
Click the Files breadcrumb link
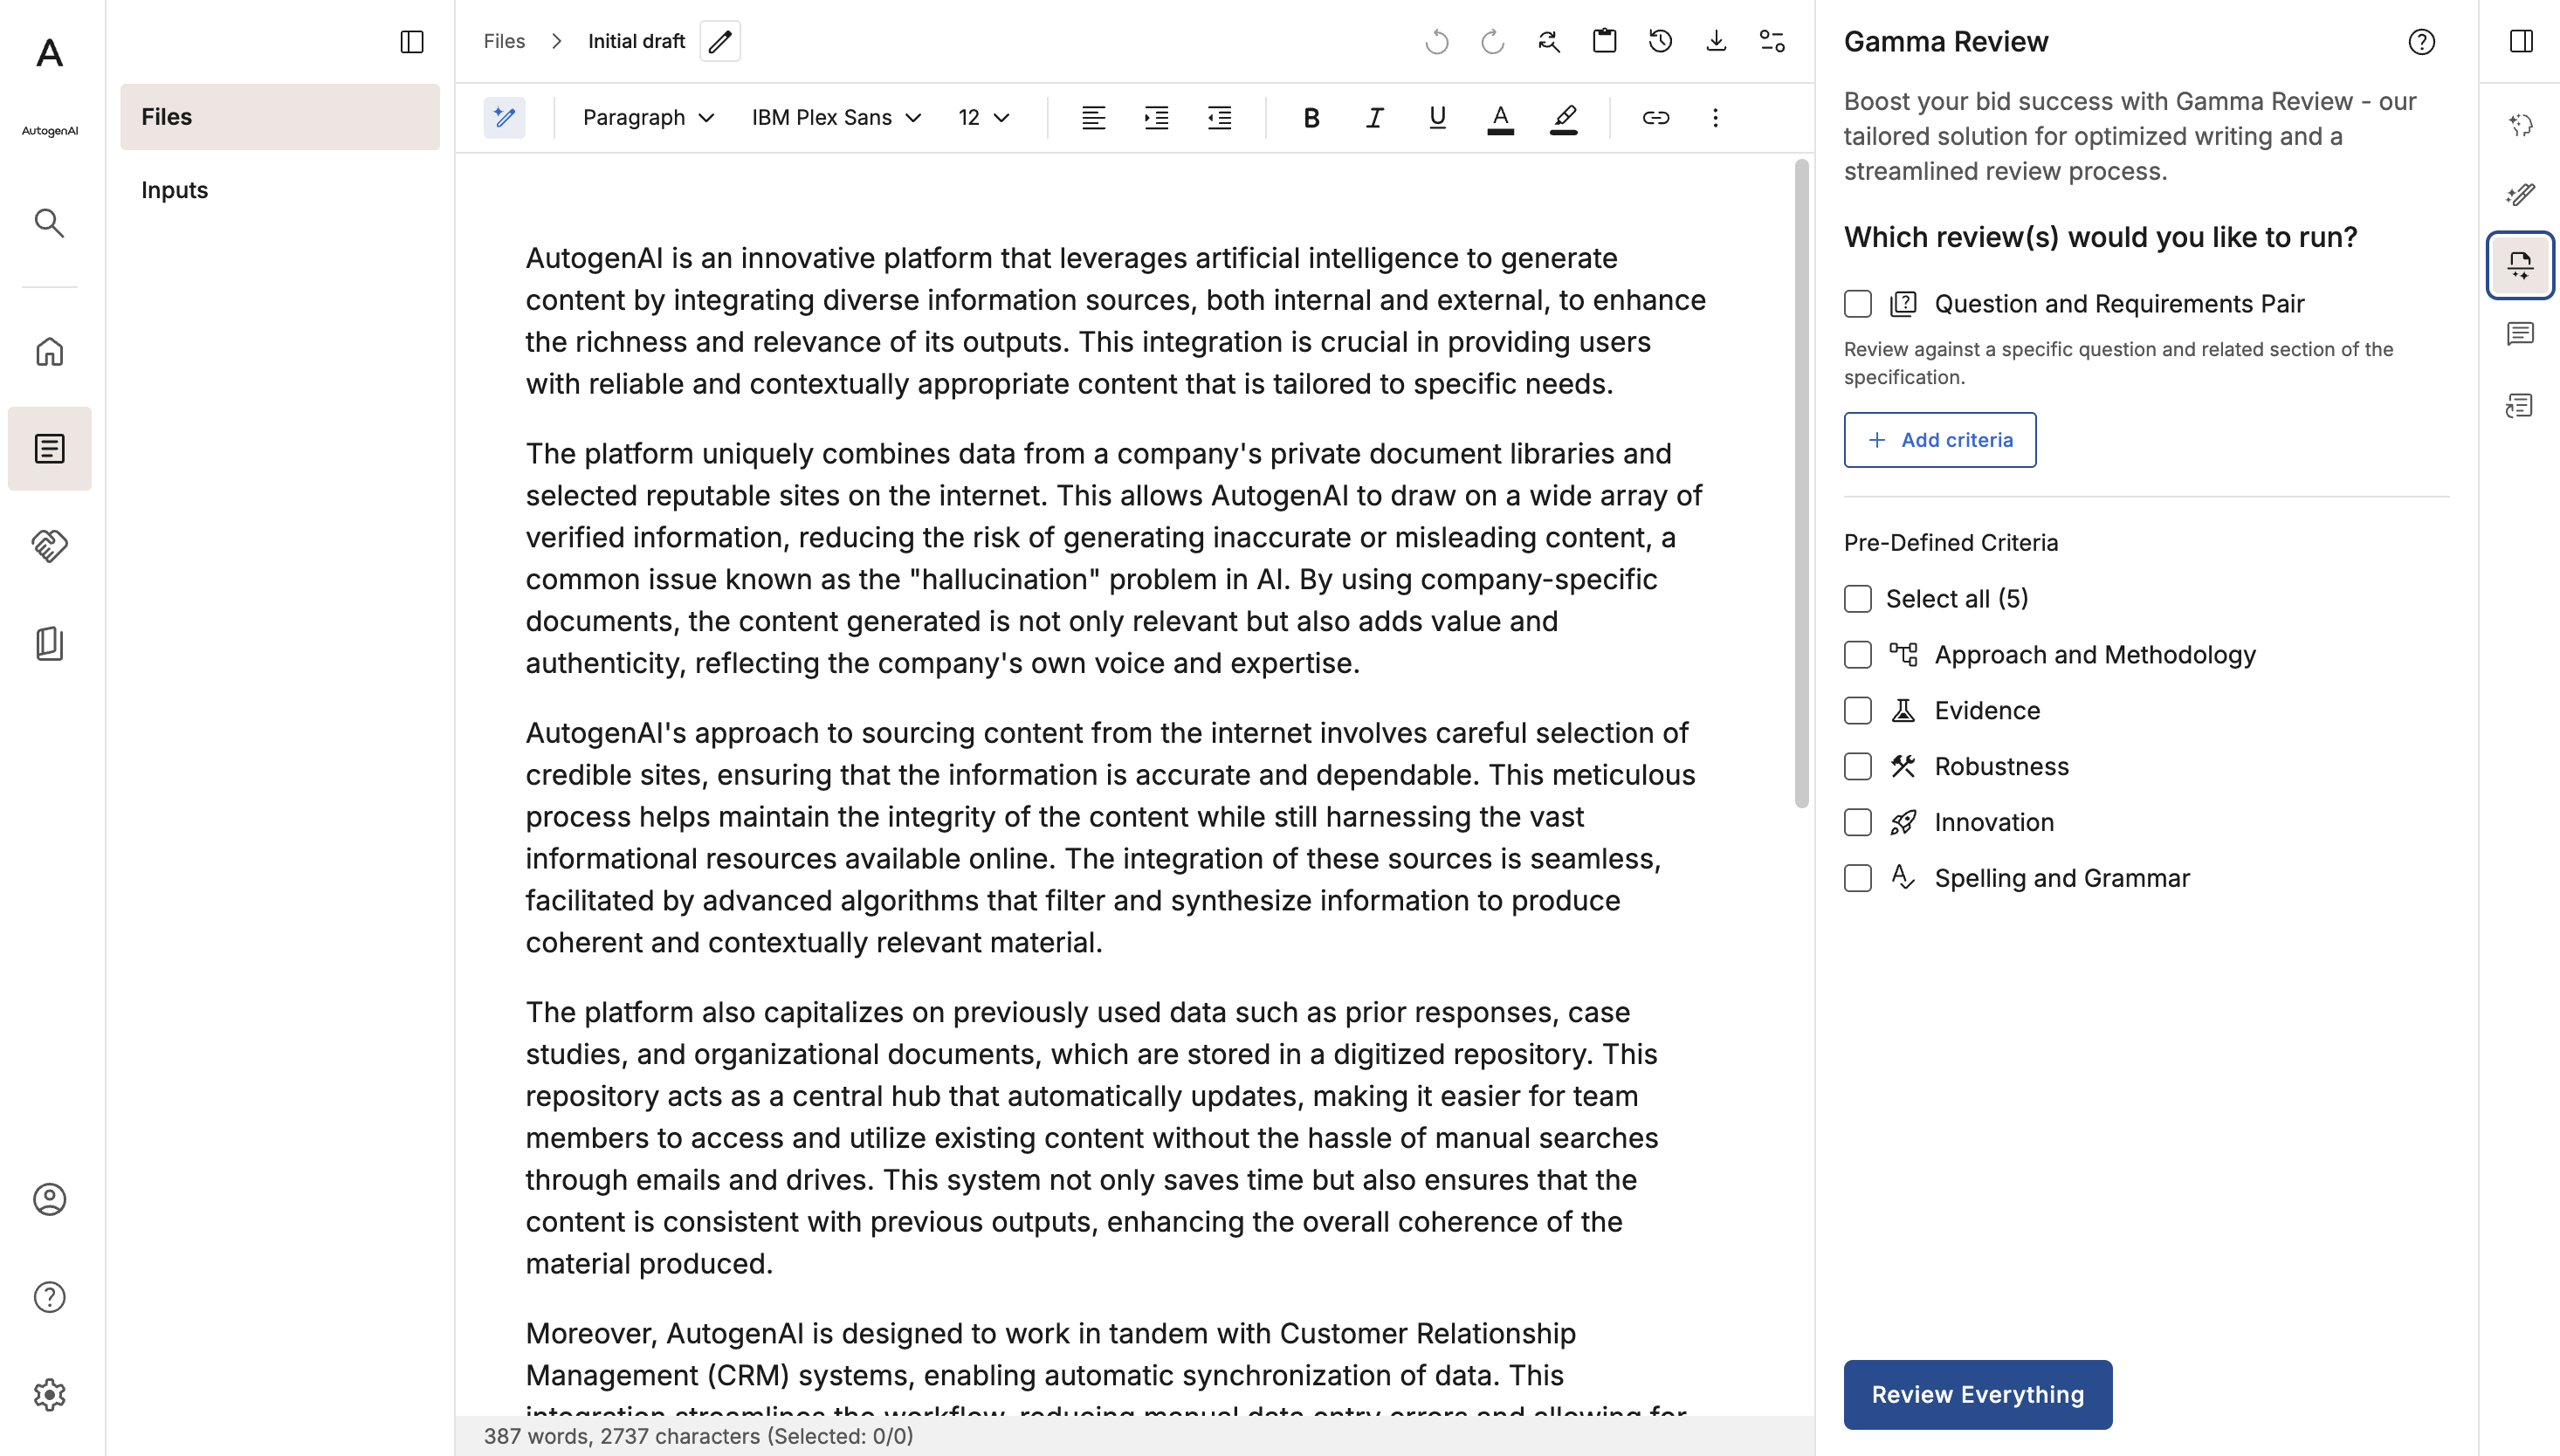coord(504,41)
